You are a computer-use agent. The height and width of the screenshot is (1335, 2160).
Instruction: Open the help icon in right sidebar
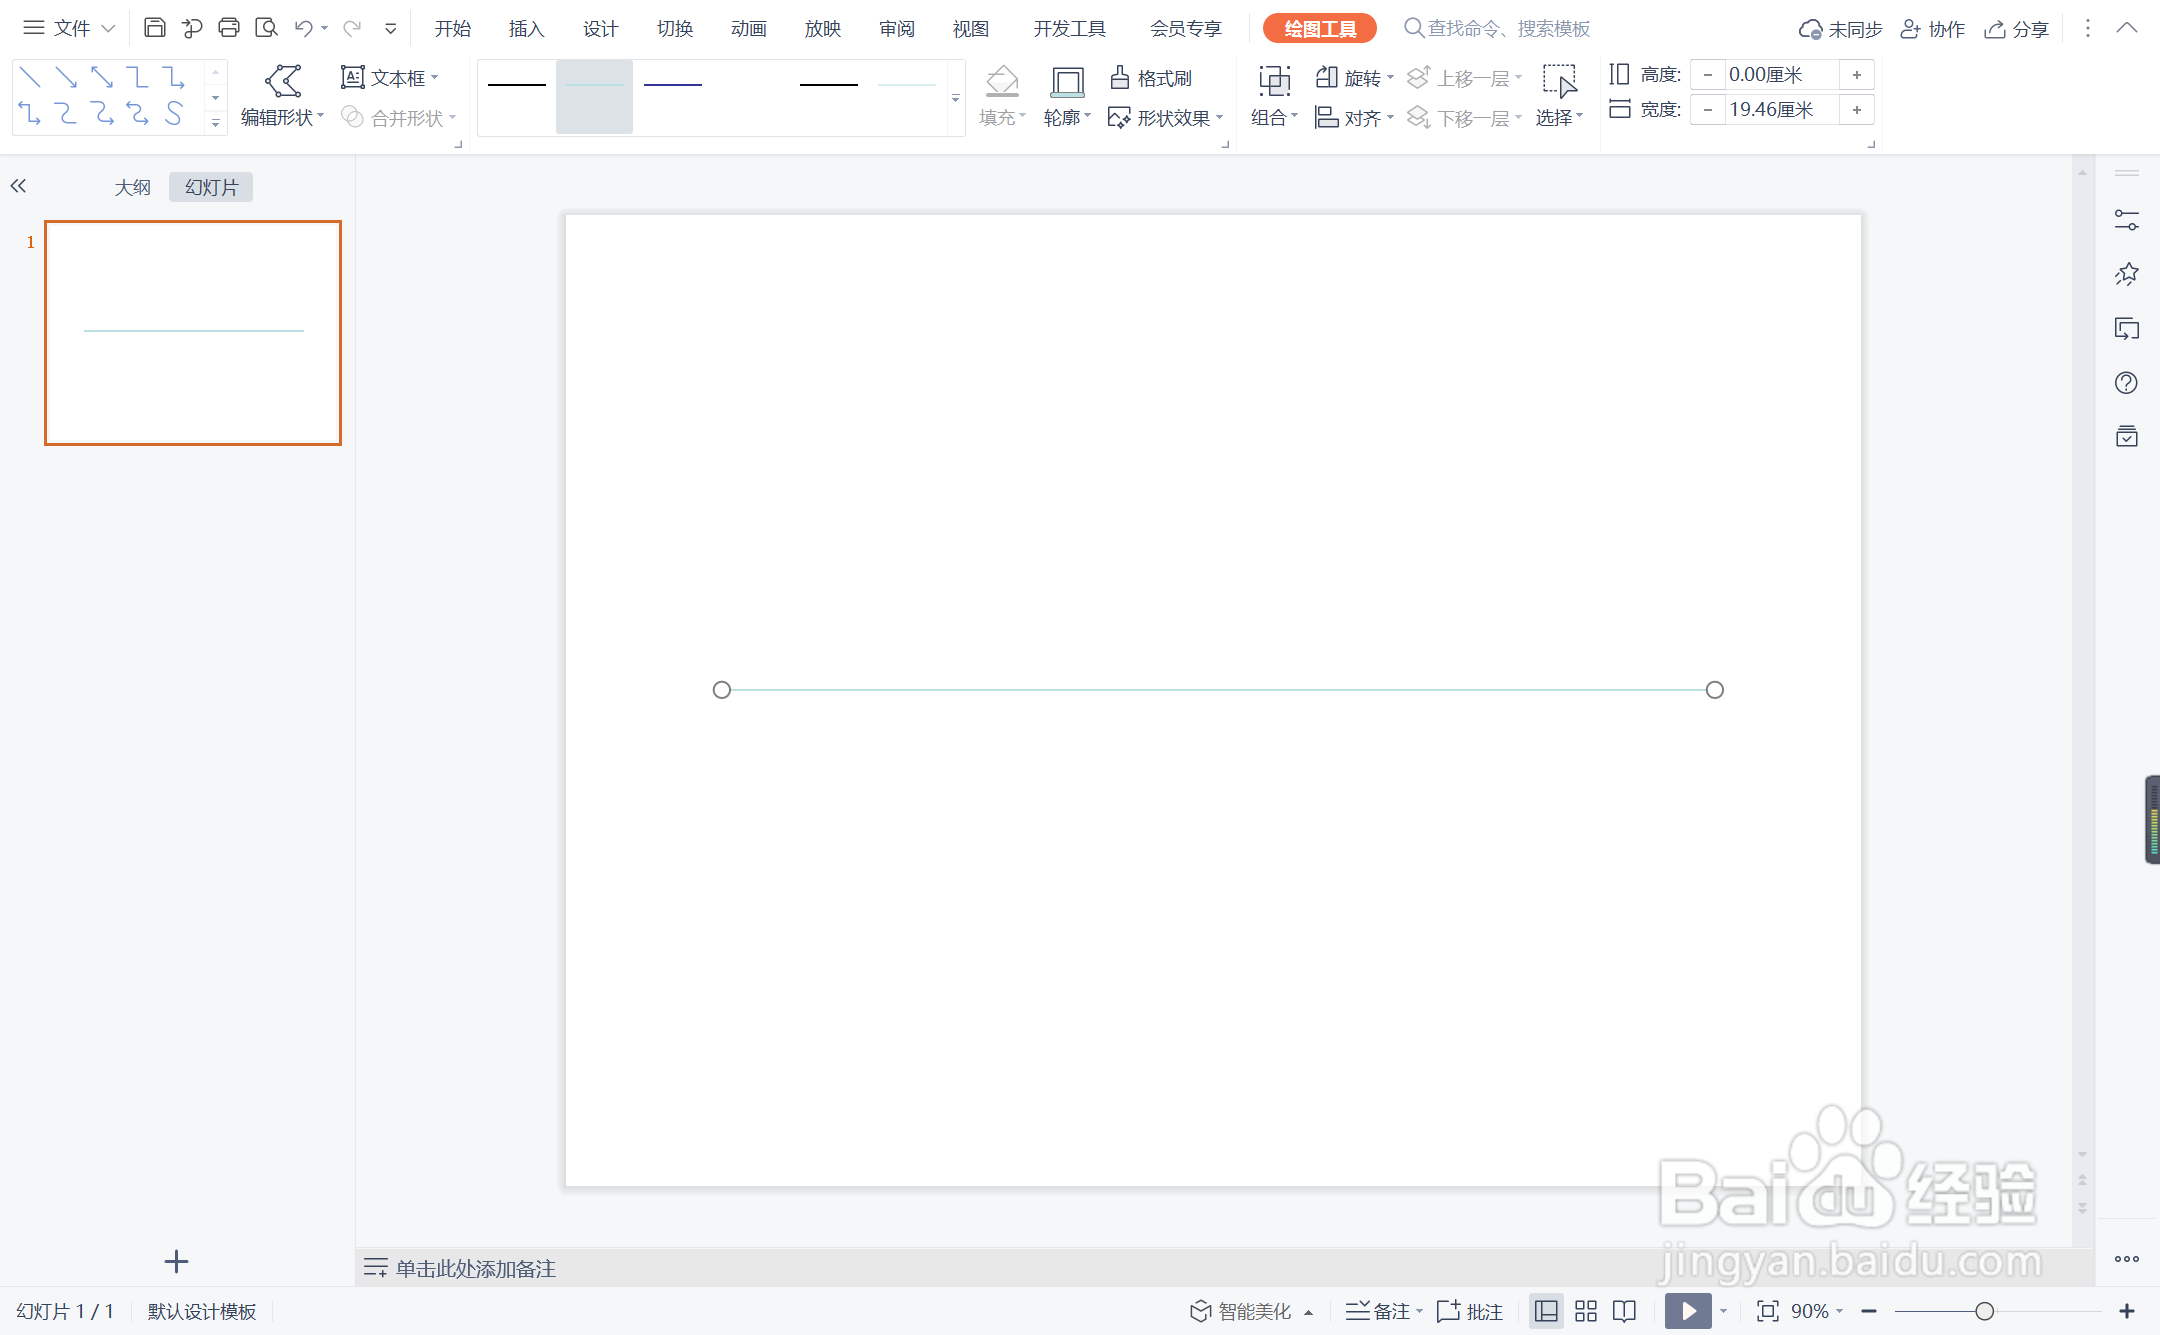click(2126, 383)
